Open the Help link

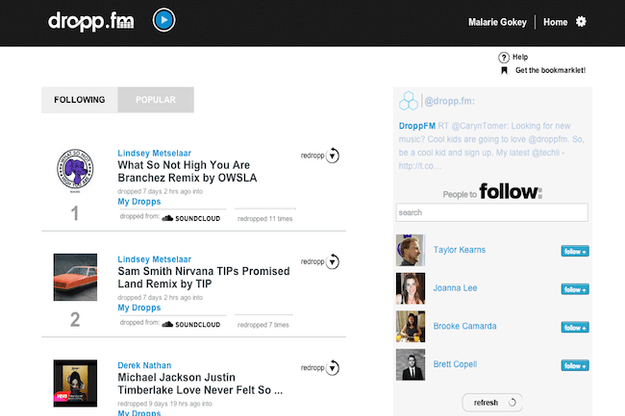point(520,57)
